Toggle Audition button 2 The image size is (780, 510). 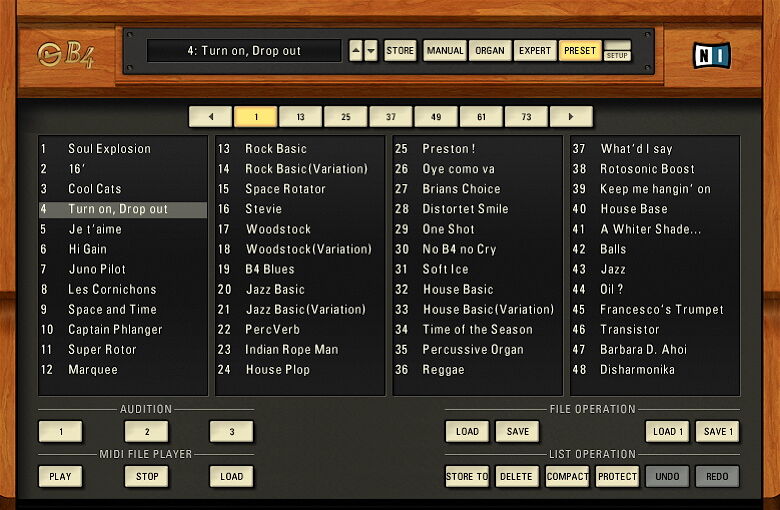[x=147, y=431]
